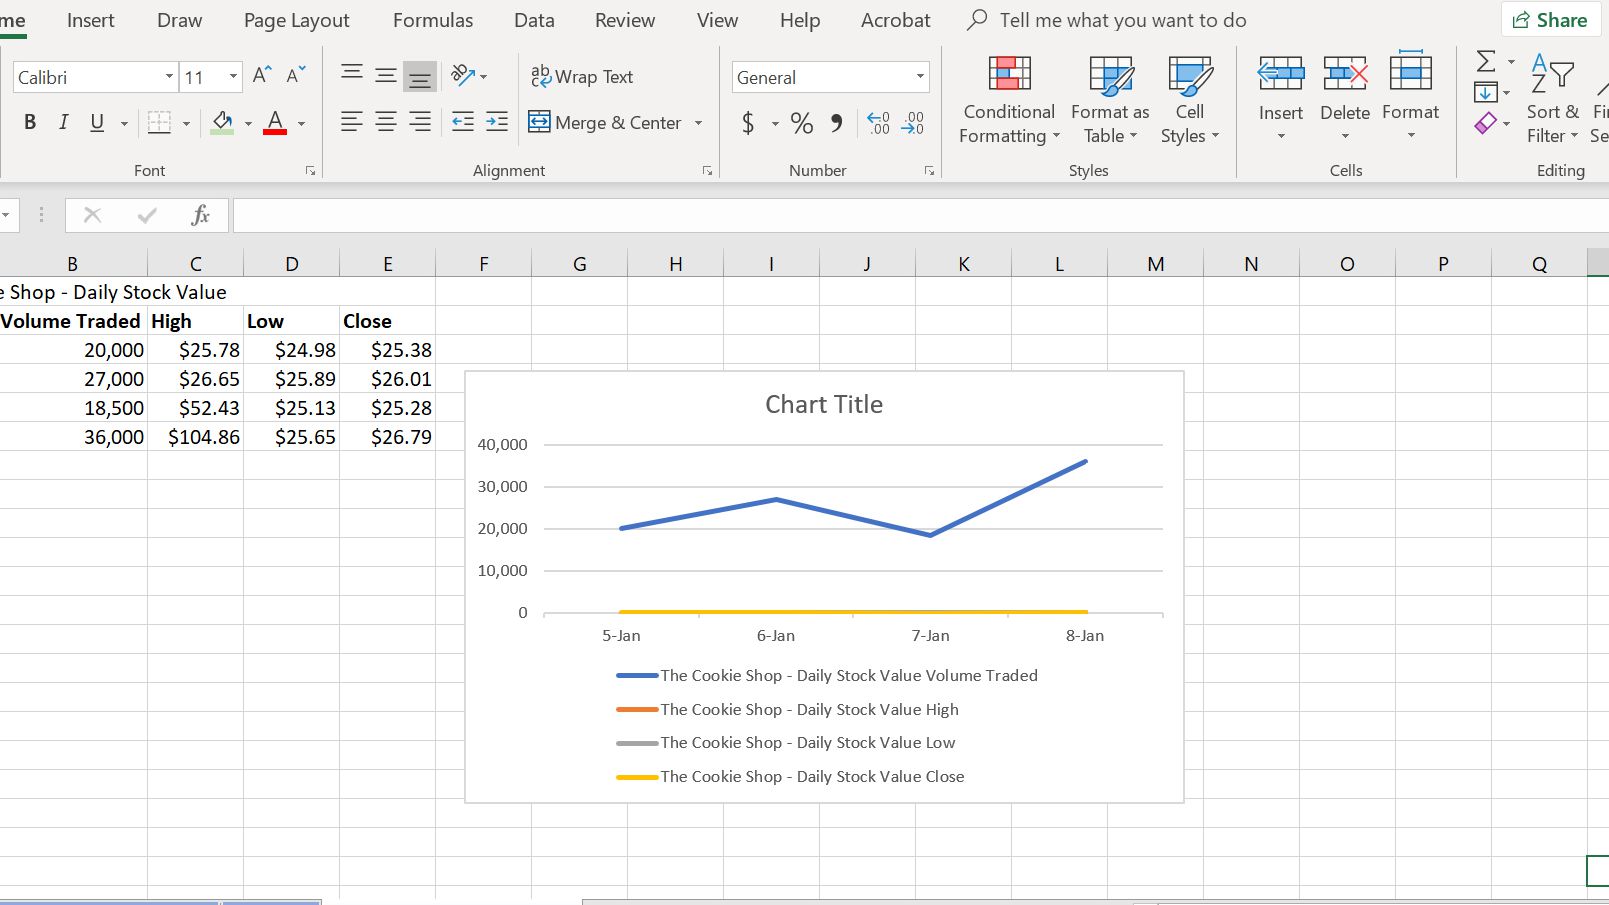
Task: Switch to Draw tab
Action: tap(179, 20)
